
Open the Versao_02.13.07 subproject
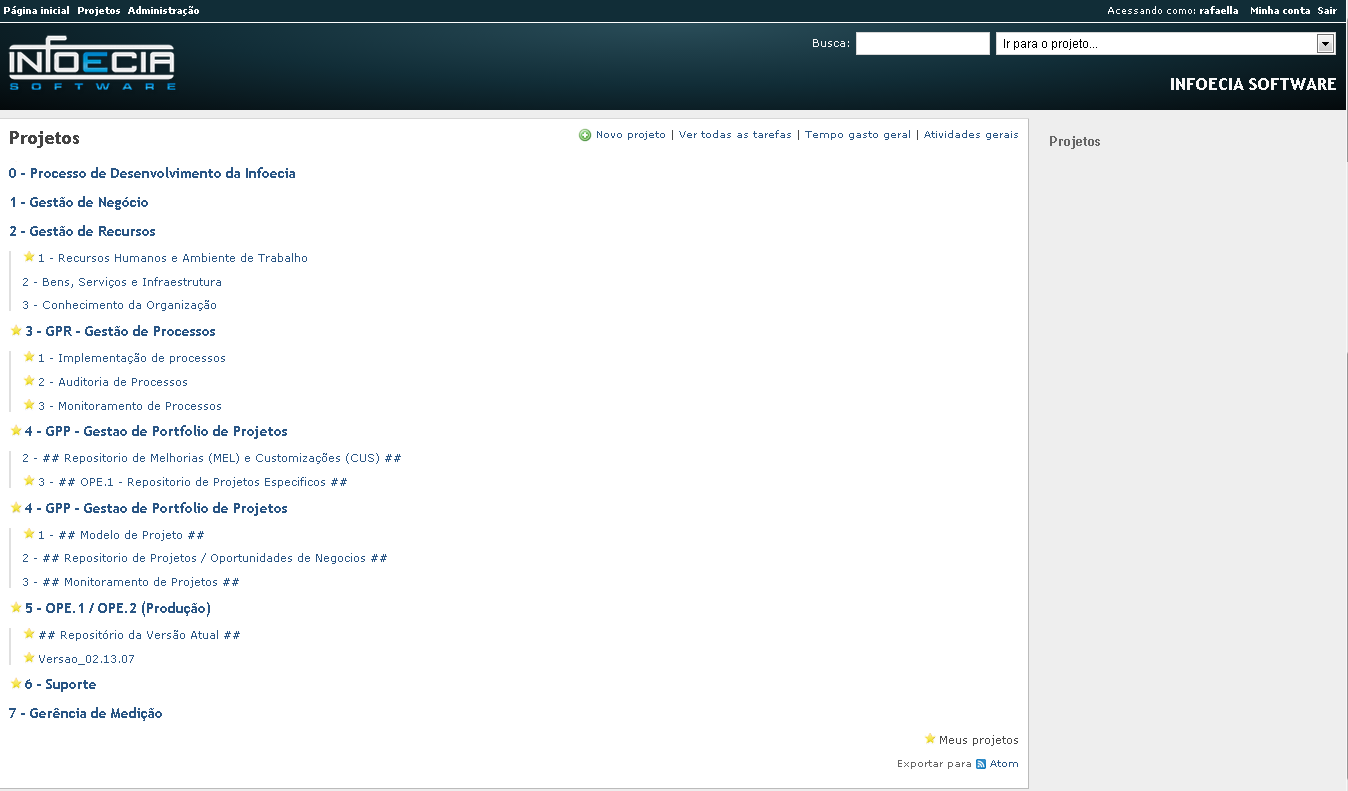[x=86, y=659]
